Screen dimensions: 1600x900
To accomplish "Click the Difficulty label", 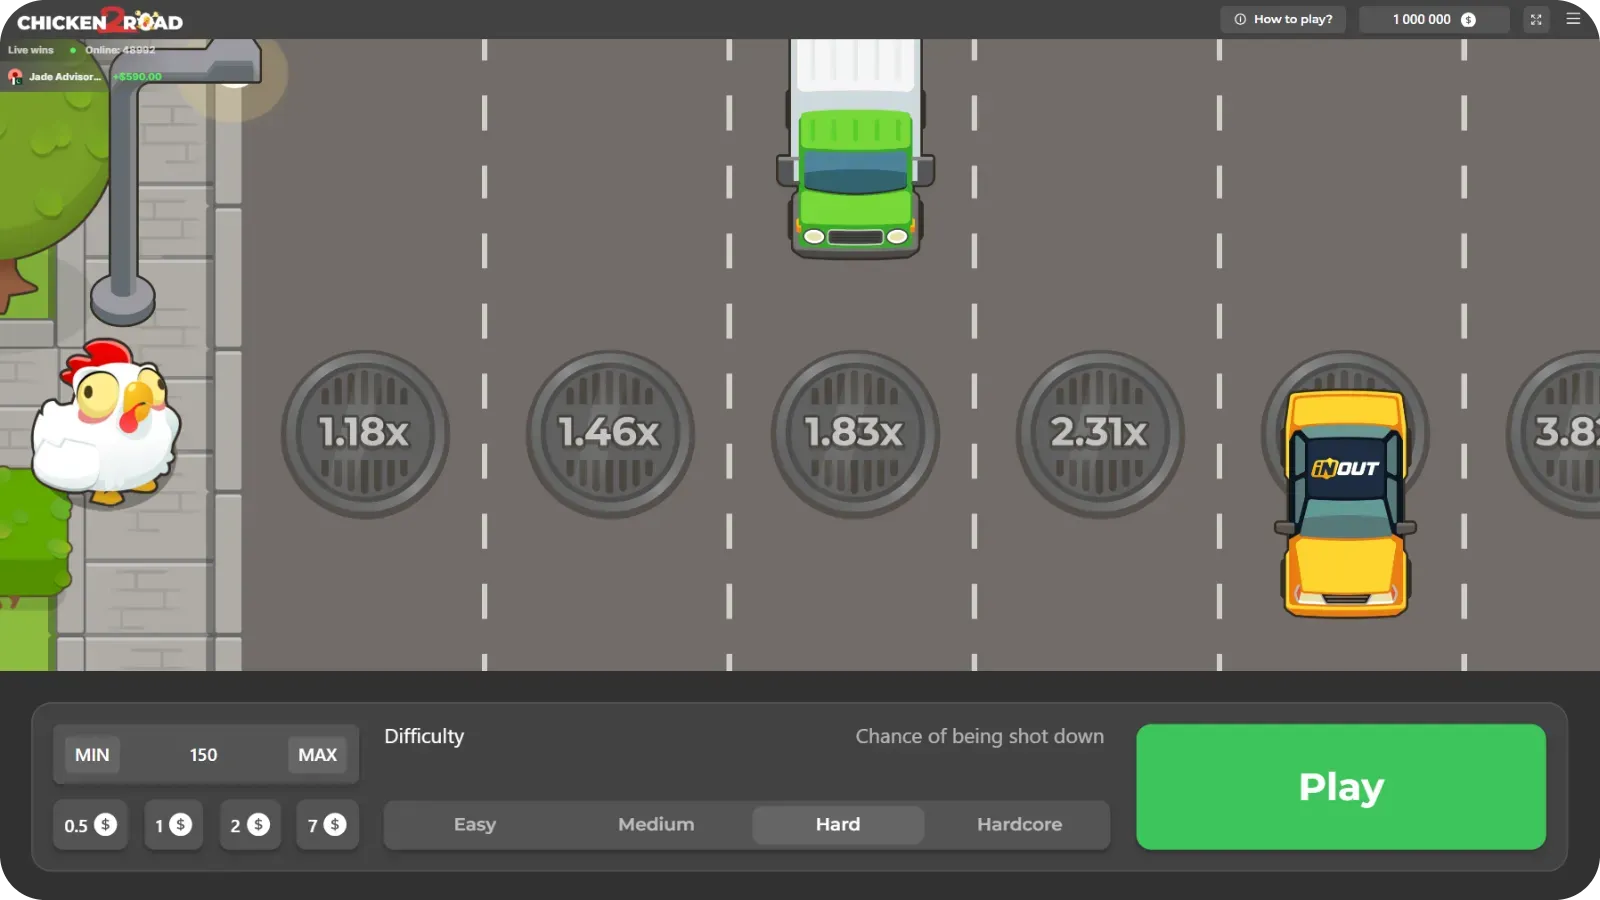I will (424, 737).
